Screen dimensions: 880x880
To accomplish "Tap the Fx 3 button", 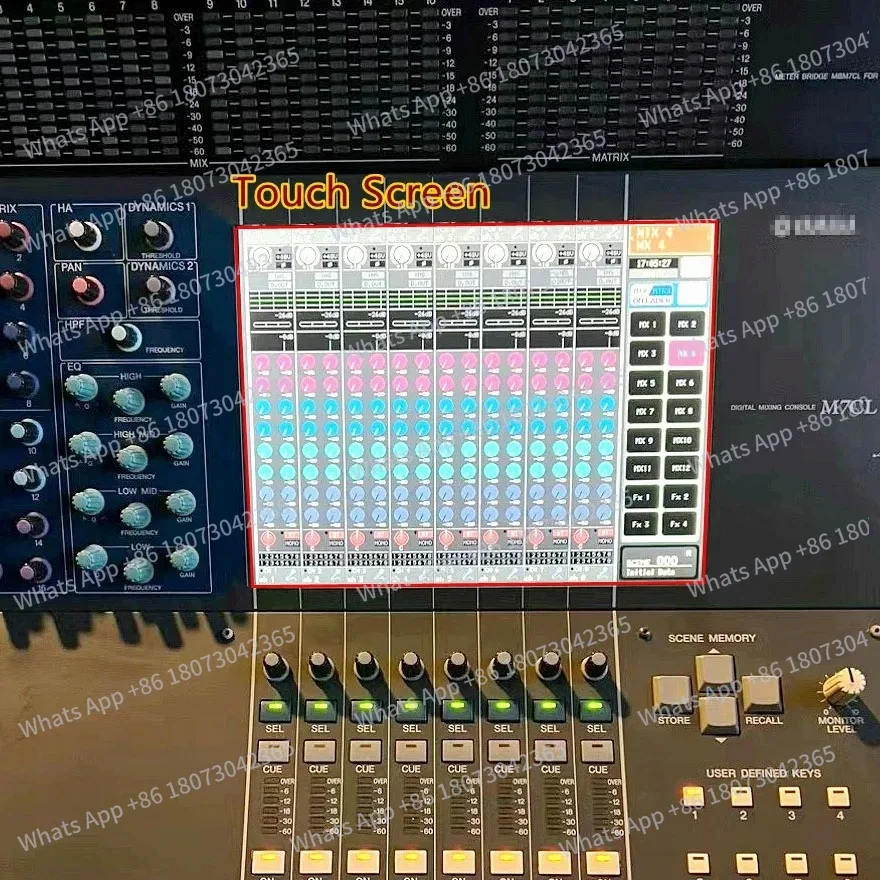I will tap(640, 524).
